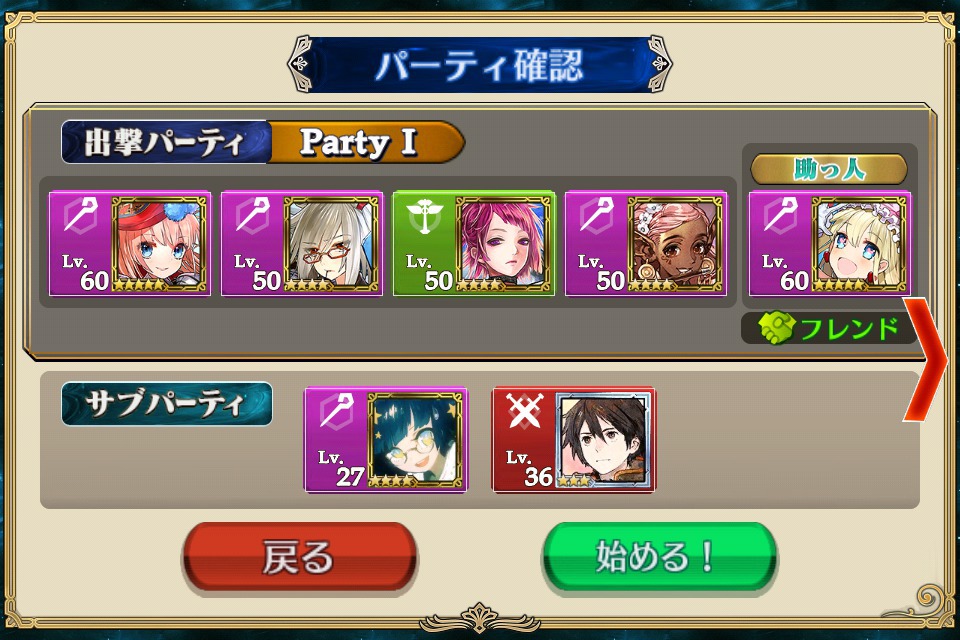
Task: Click the 出撃パーティ label tab
Action: coord(164,142)
